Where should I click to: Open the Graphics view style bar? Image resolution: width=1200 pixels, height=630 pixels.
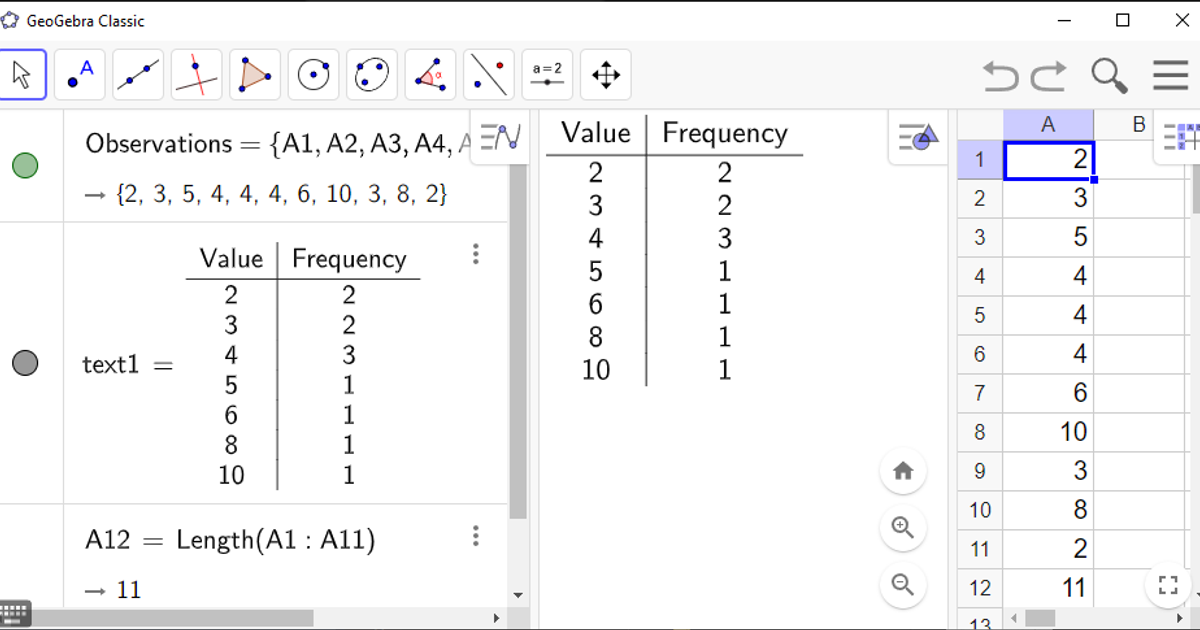click(x=917, y=137)
